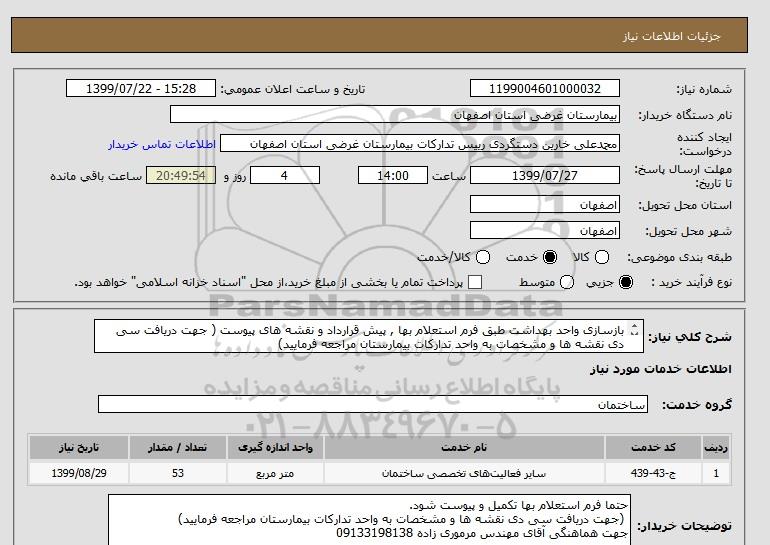Click the scroll stepper in the شرح کلی نیاز box
The width and height of the screenshot is (770, 545).
pos(635,330)
